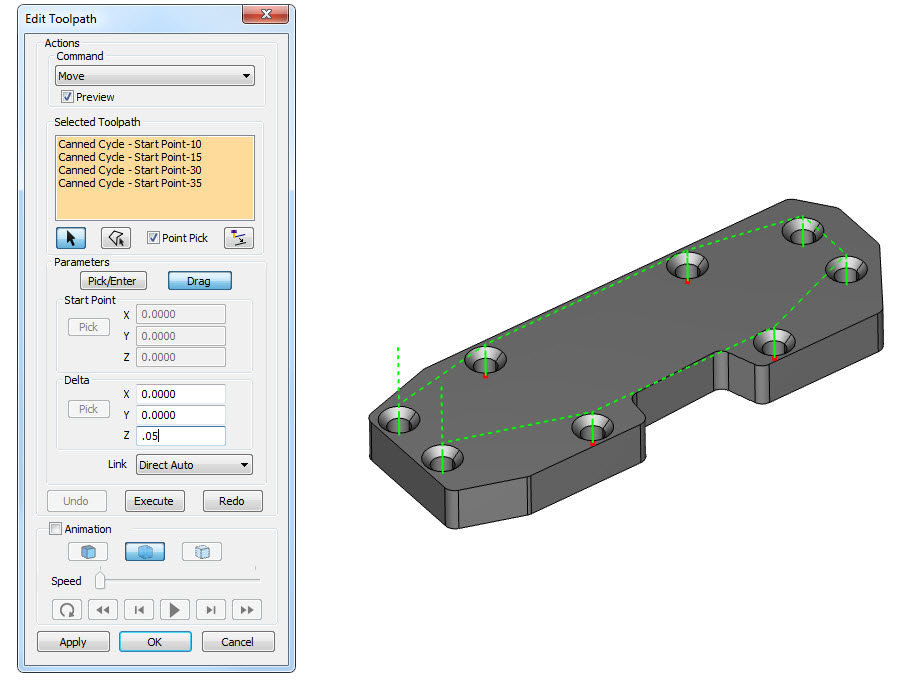Click the Cancel button

[238, 642]
